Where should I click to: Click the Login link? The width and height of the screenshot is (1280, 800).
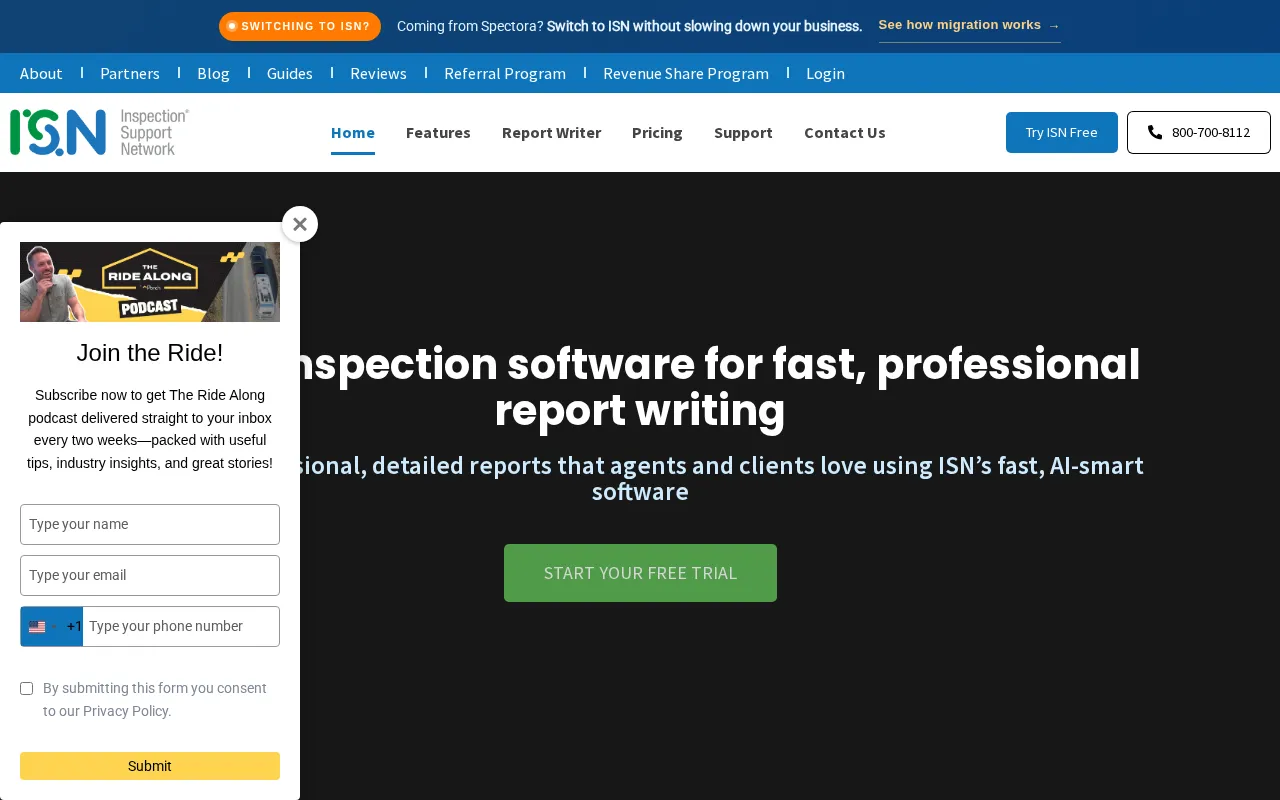(x=825, y=73)
